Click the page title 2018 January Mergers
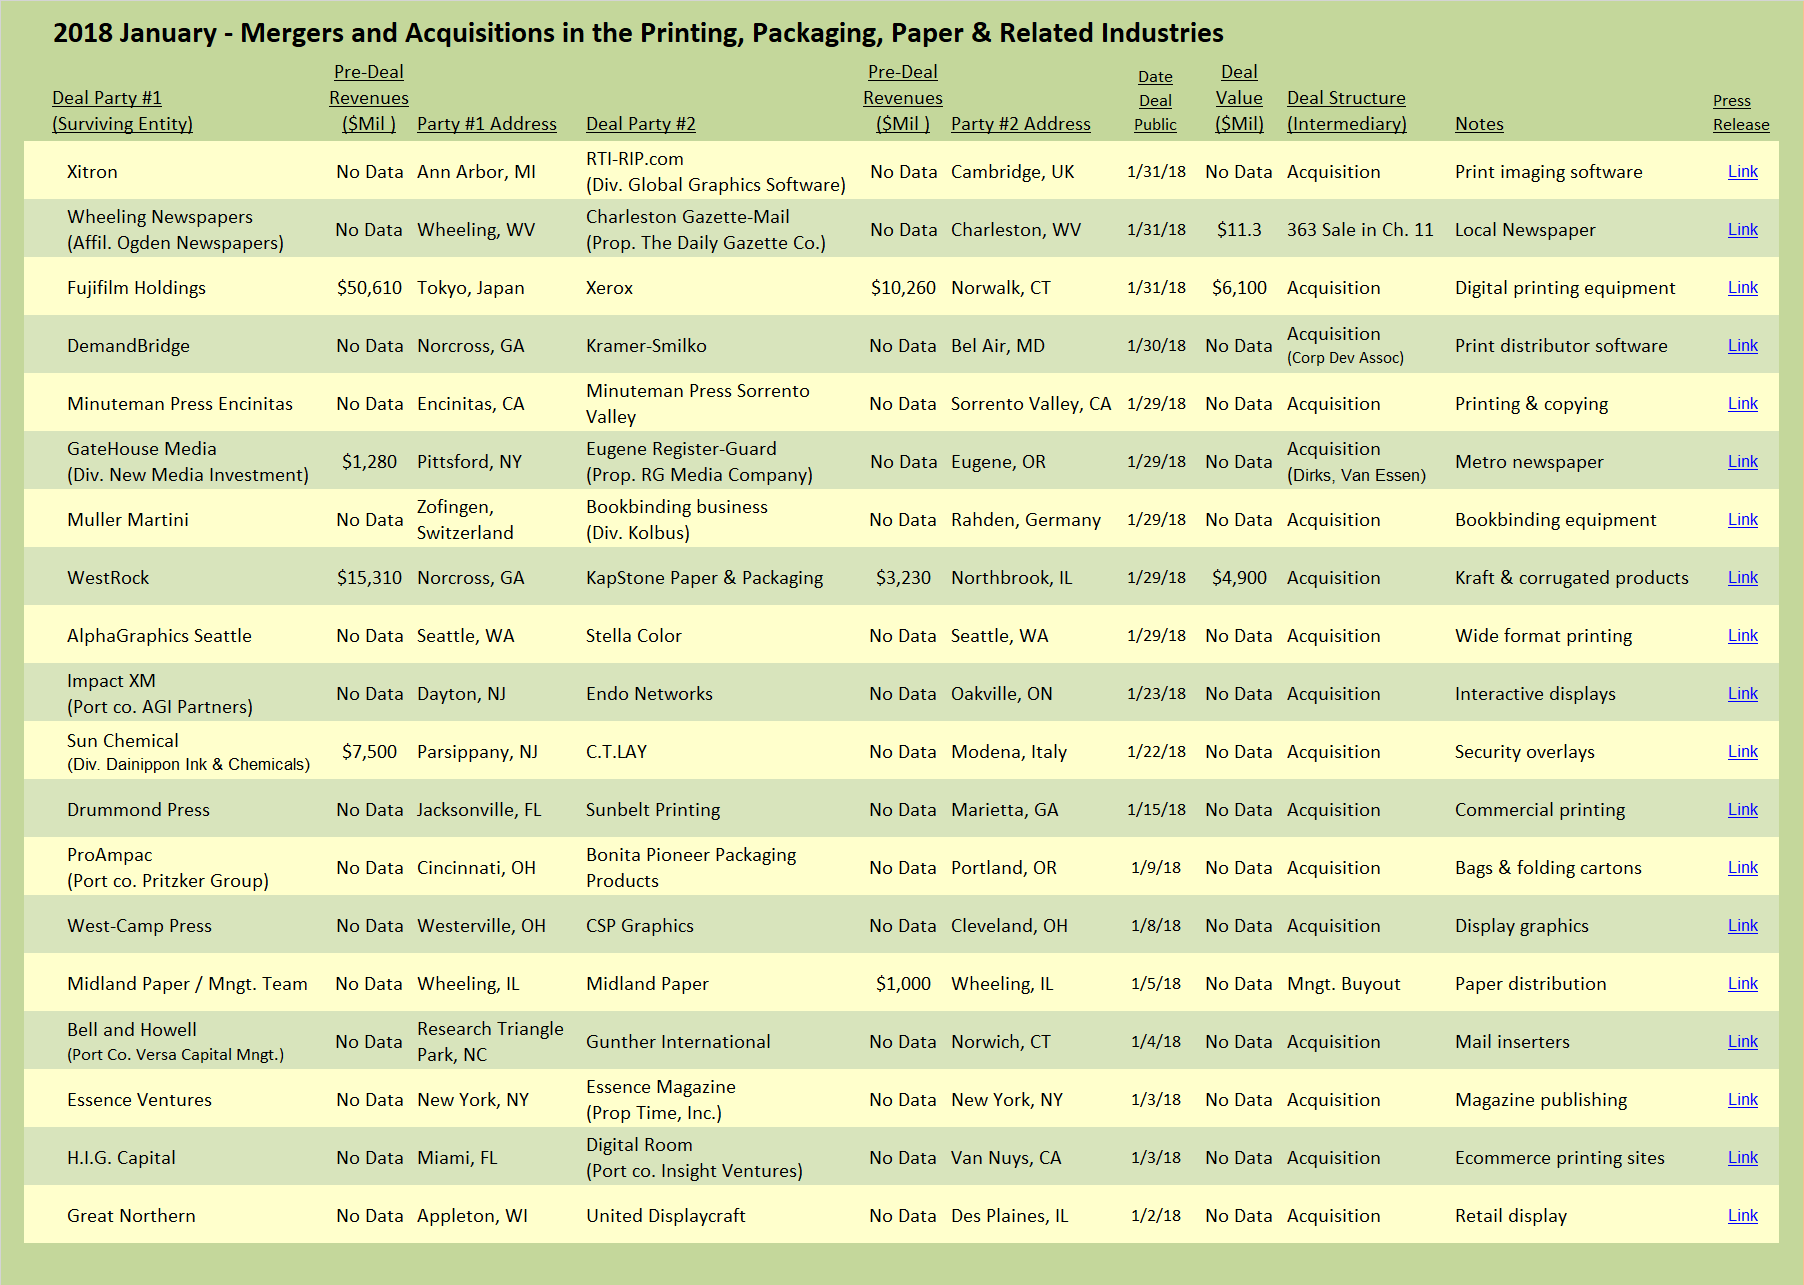The width and height of the screenshot is (1804, 1285). tap(638, 33)
